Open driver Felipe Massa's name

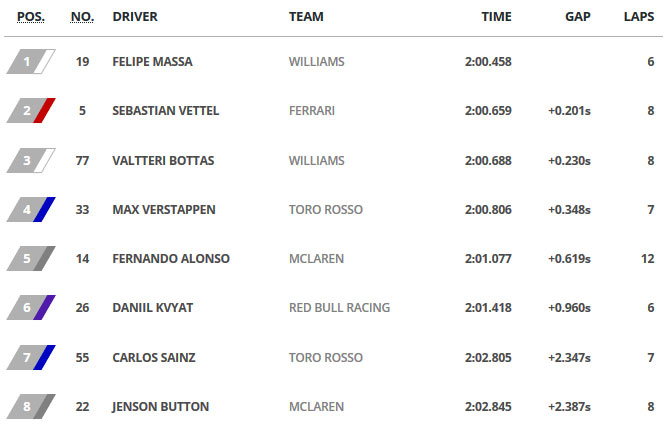153,62
